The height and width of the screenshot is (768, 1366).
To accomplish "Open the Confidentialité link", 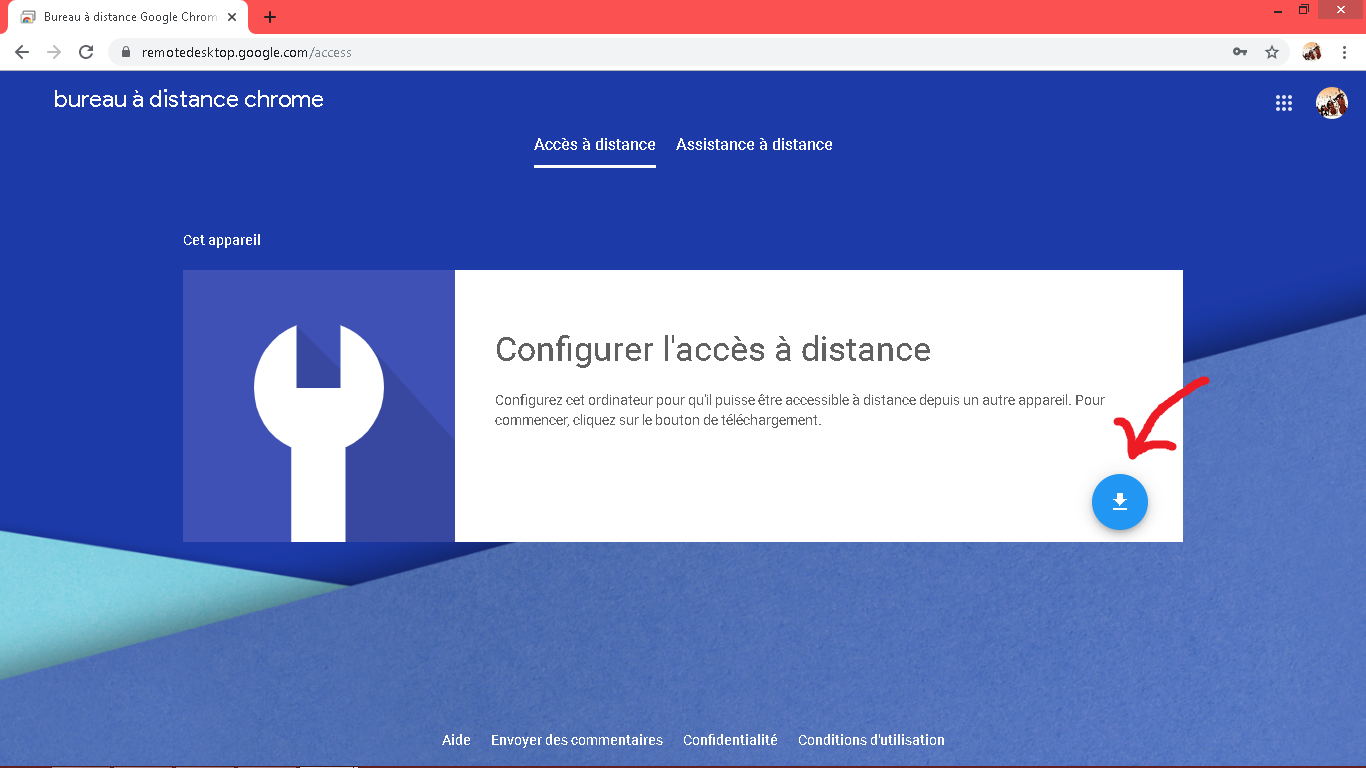I will pos(730,740).
